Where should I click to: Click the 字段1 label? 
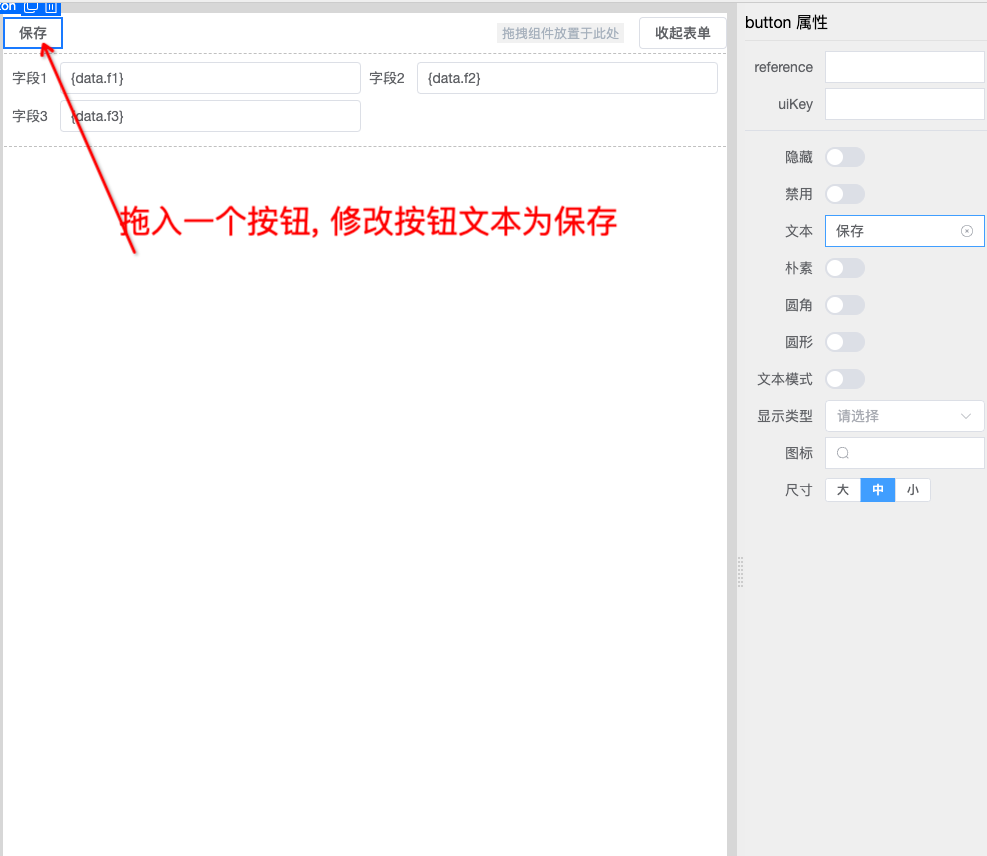click(30, 78)
